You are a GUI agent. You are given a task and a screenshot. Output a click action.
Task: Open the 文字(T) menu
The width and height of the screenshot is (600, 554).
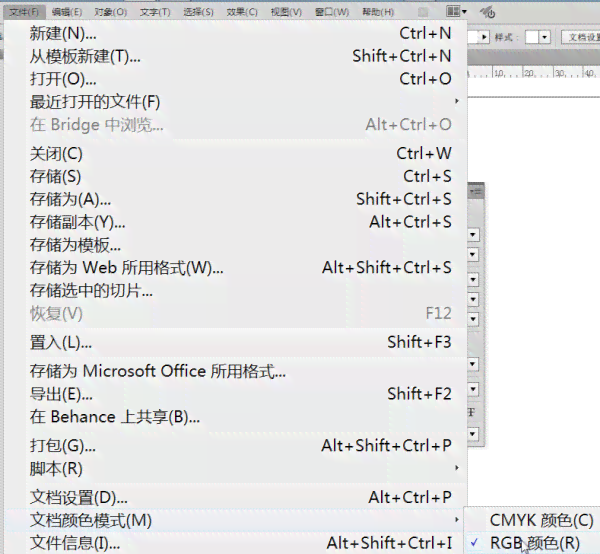(x=155, y=12)
